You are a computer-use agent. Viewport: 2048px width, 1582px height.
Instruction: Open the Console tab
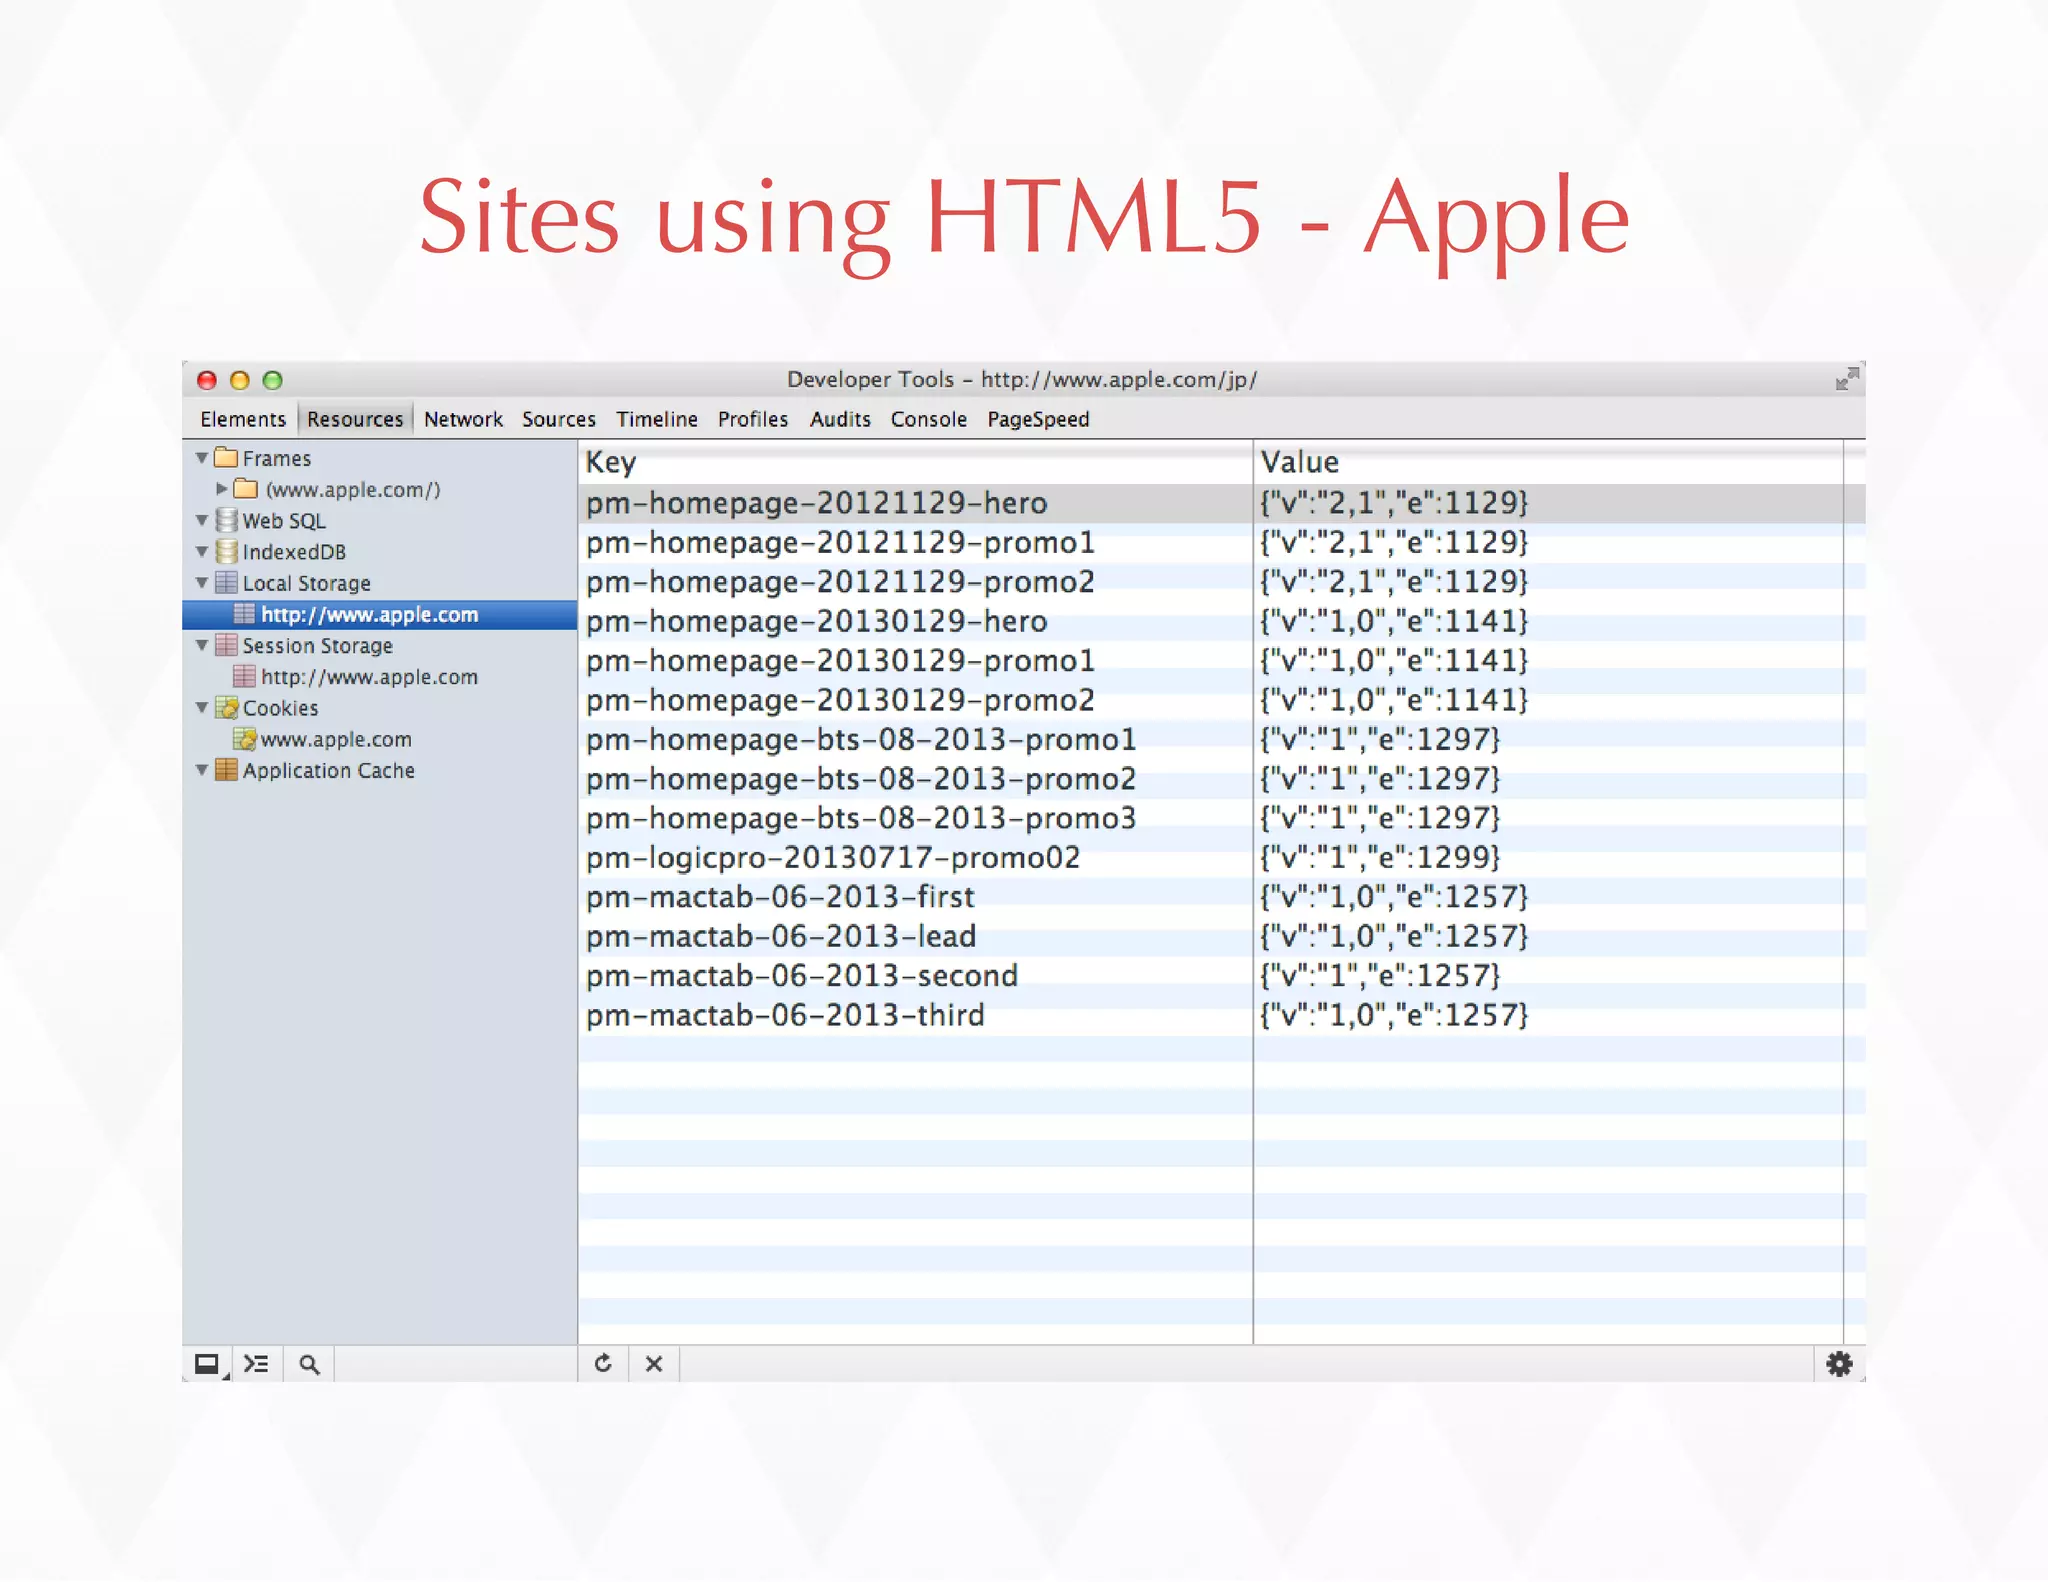[928, 419]
